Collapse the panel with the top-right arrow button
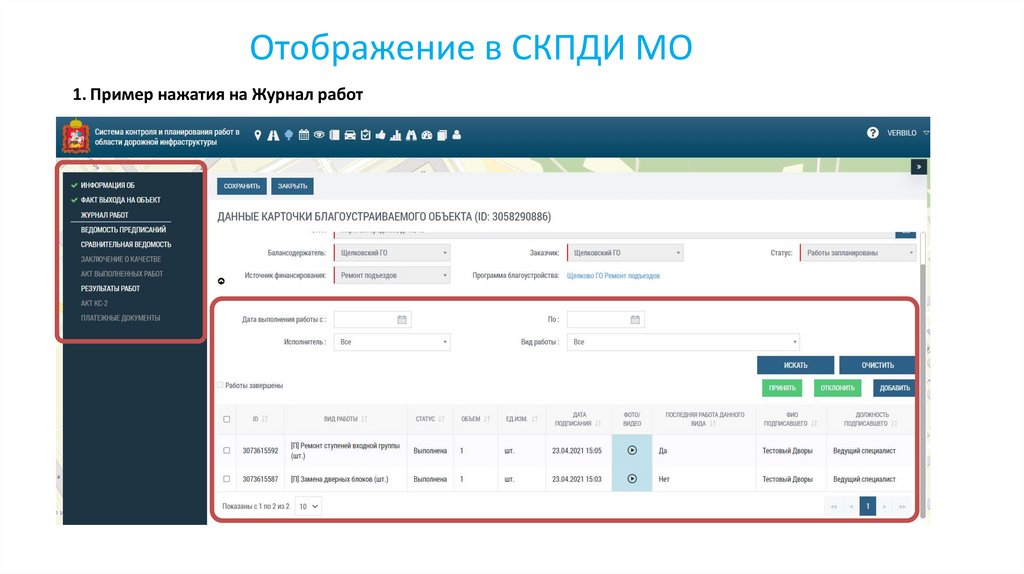This screenshot has height=574, width=1024. point(919,167)
